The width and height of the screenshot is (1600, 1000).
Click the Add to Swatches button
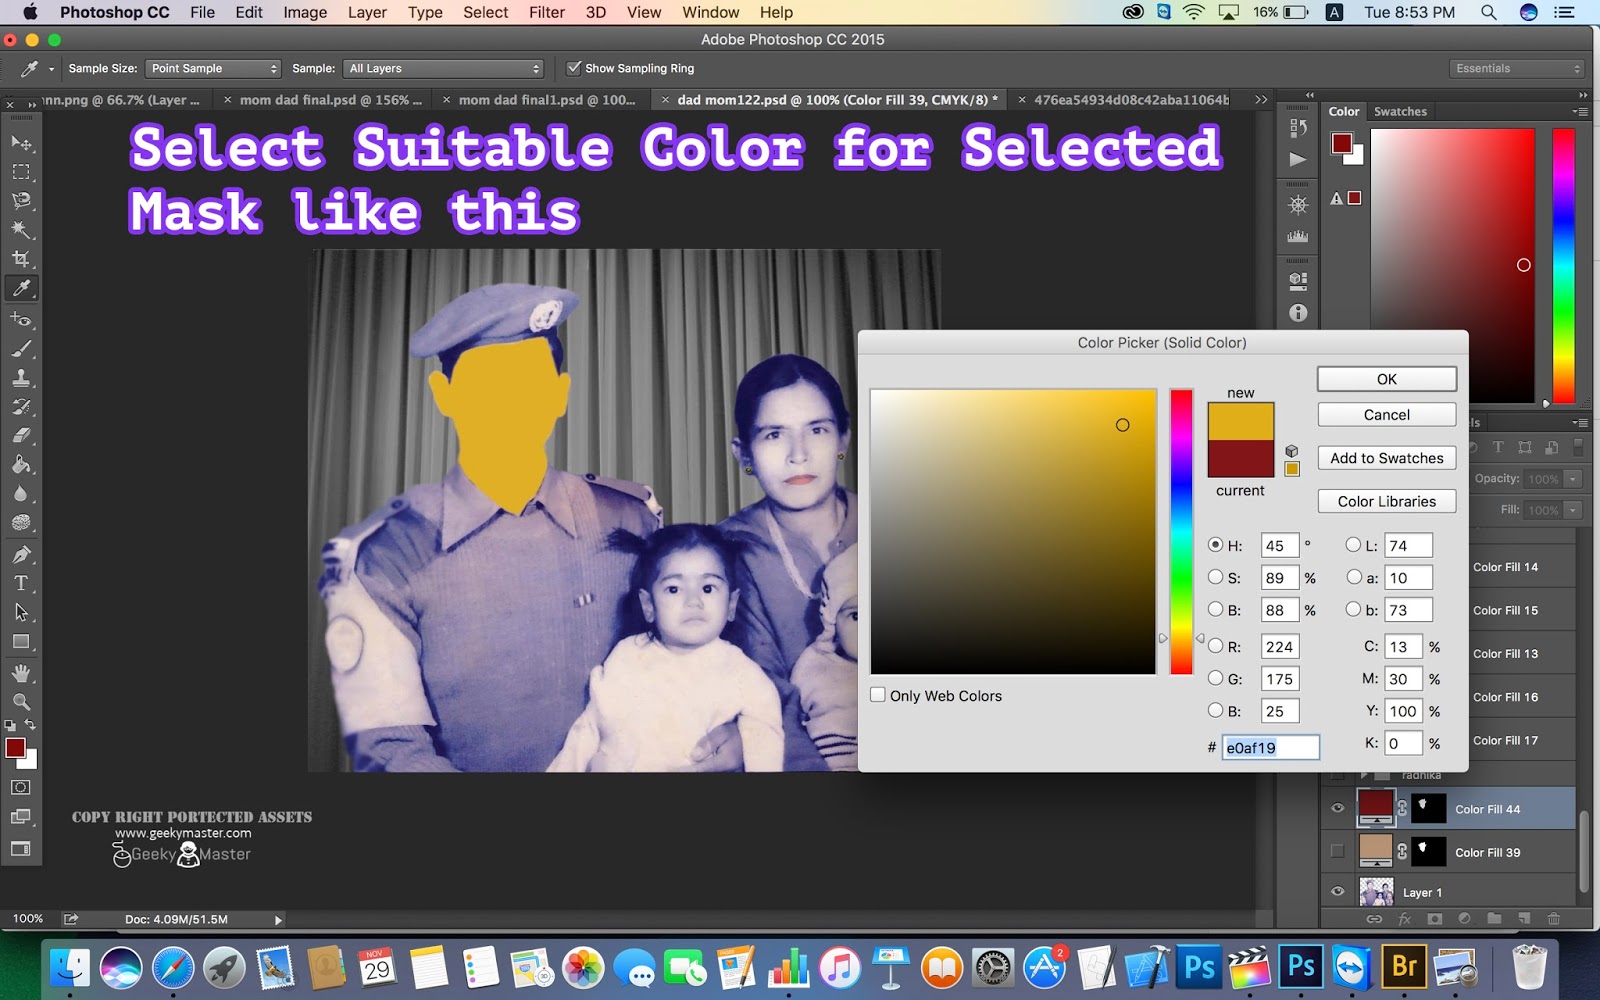tap(1387, 458)
